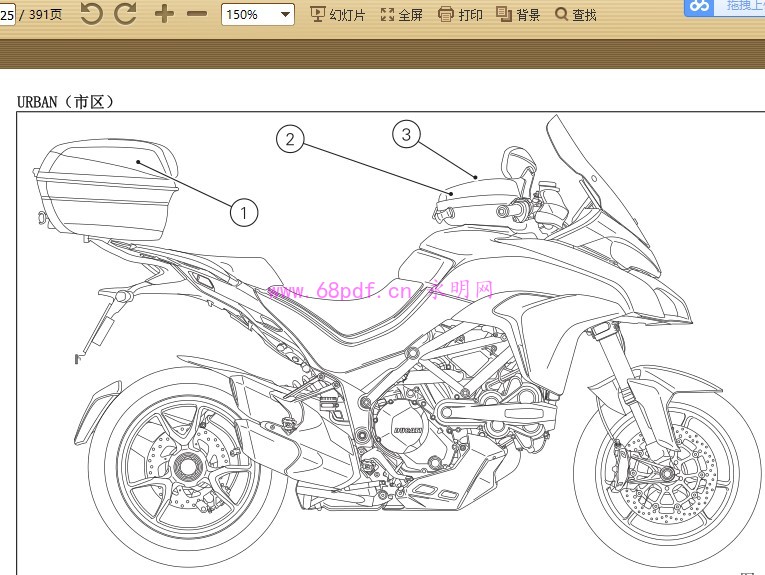This screenshot has height=575, width=765.
Task: Click callout number 2 in diagram
Action: click(x=290, y=139)
